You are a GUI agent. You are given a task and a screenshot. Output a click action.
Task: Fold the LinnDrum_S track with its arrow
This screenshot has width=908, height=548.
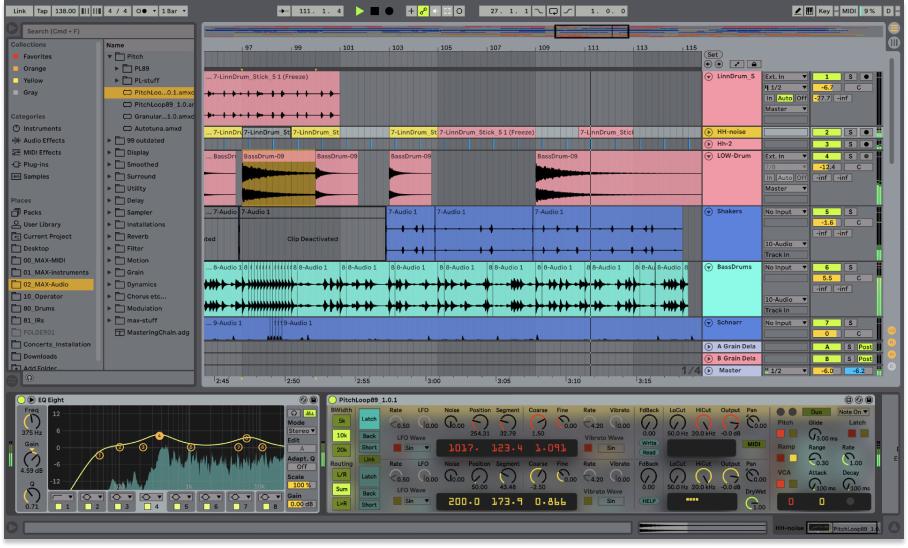click(x=710, y=77)
